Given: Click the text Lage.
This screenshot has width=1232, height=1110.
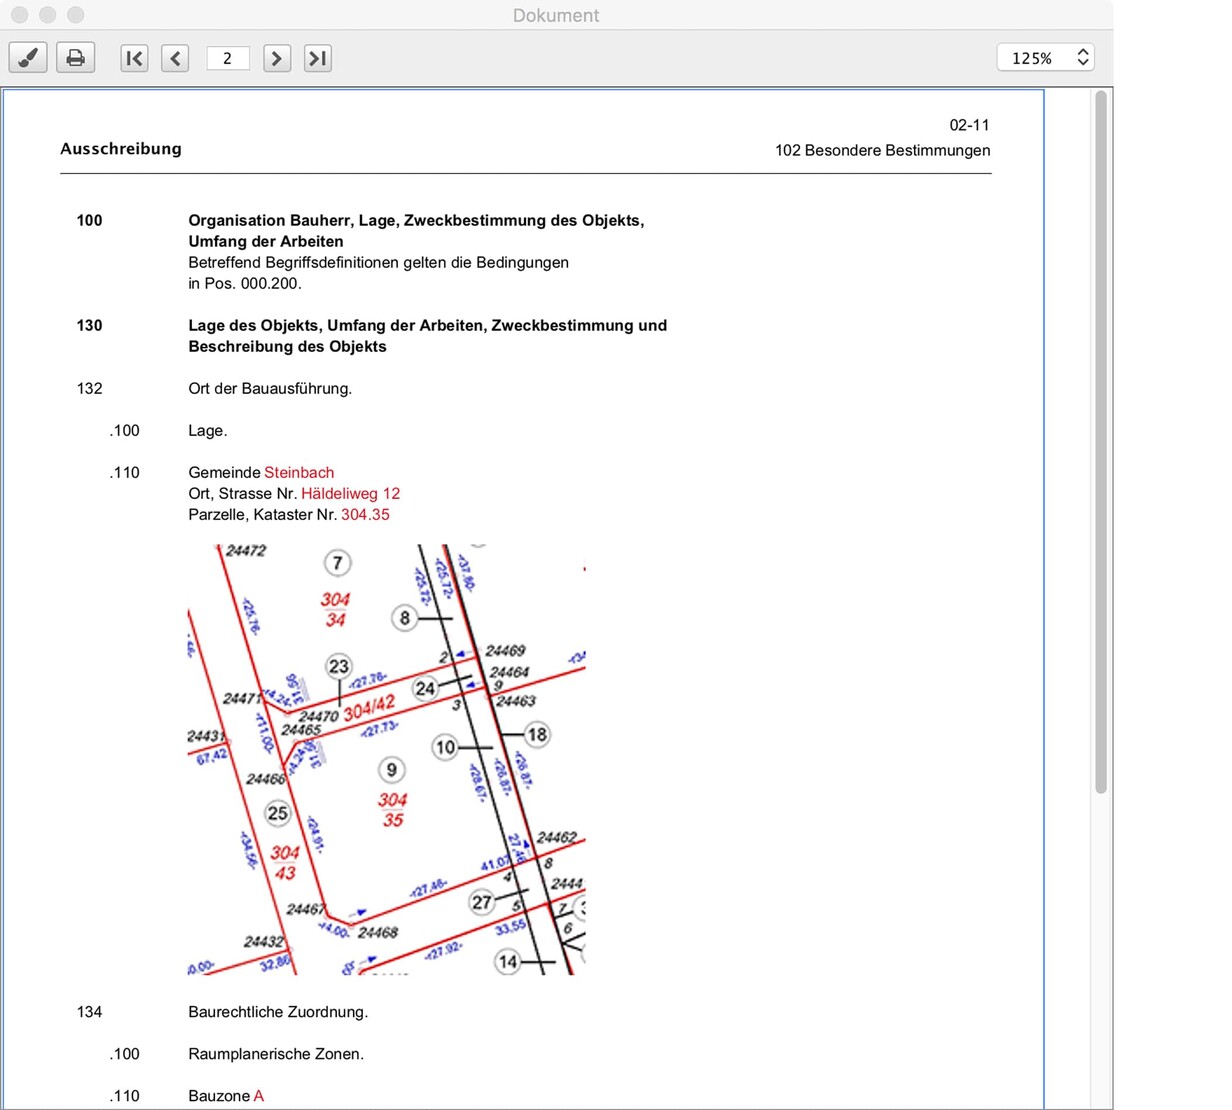Looking at the screenshot, I should (x=207, y=430).
